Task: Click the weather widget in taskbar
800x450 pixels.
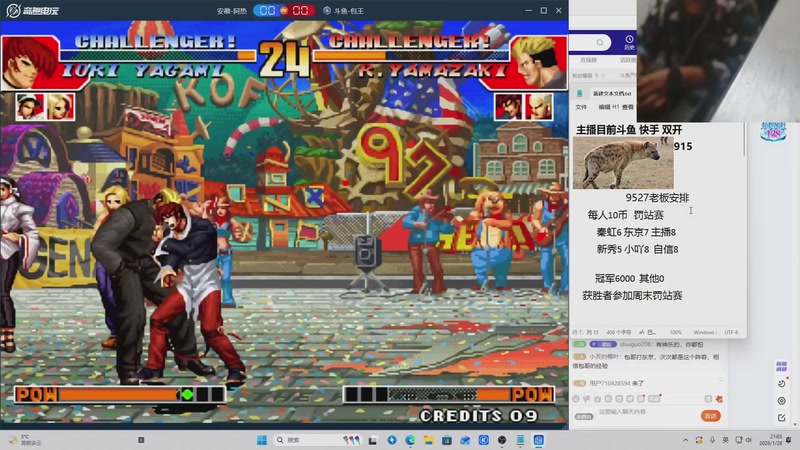Action: 24,440
